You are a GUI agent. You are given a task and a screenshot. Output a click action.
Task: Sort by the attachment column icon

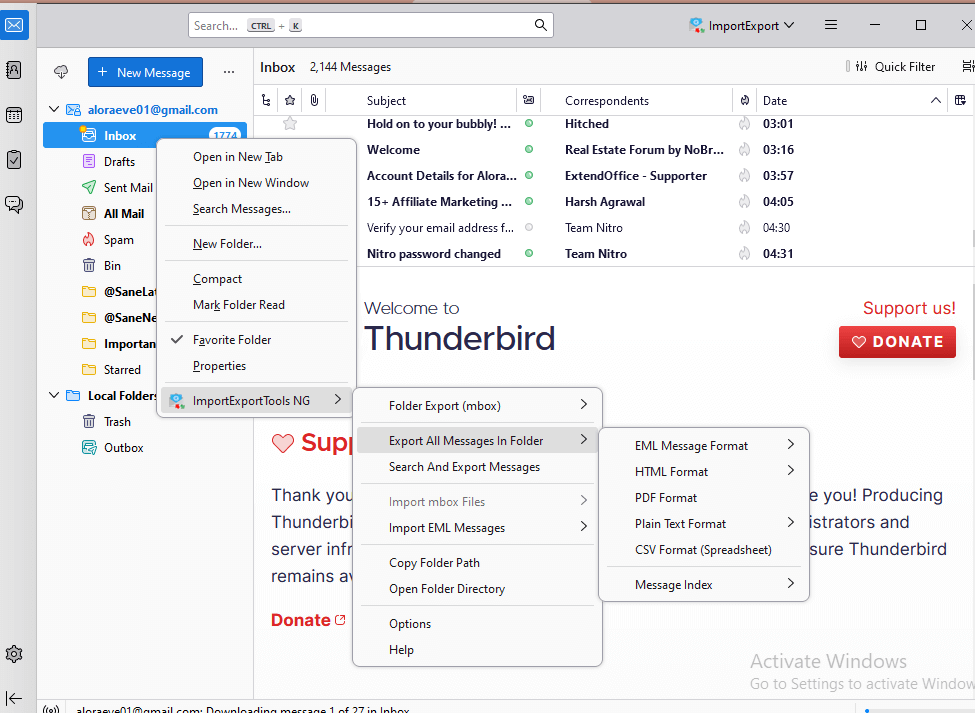point(315,100)
